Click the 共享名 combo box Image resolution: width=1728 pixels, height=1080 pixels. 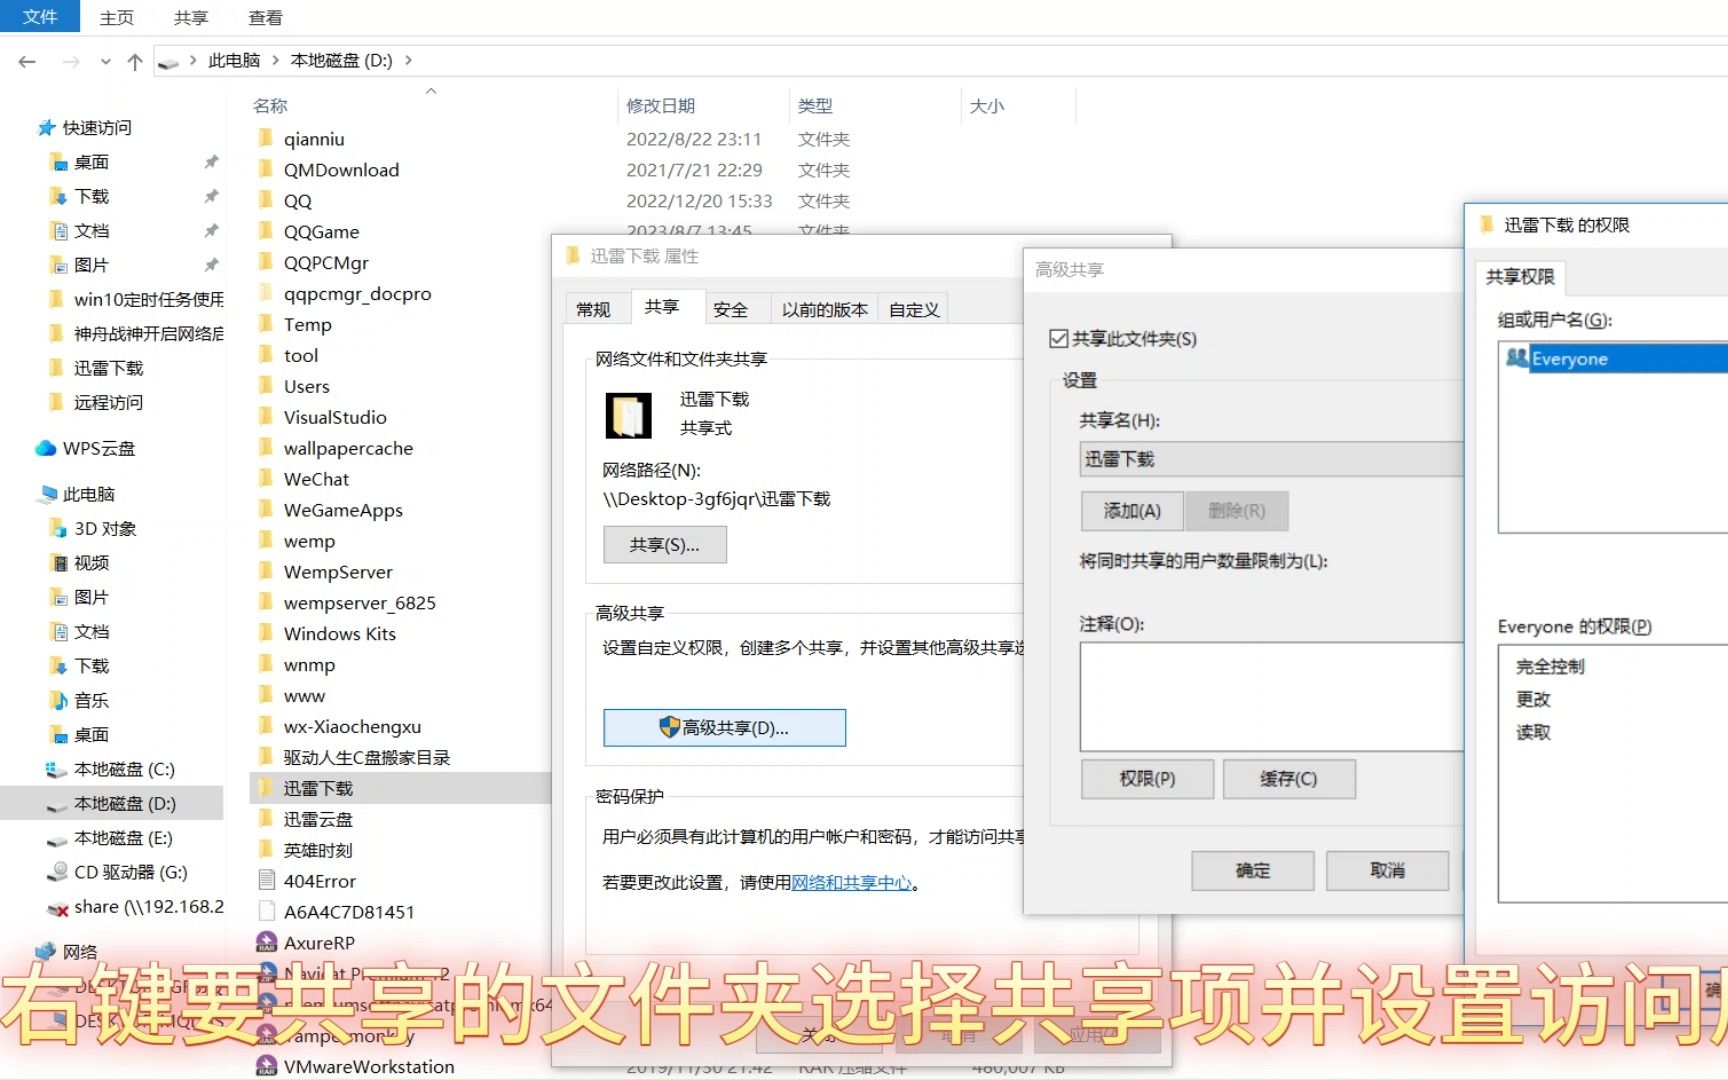click(x=1271, y=459)
